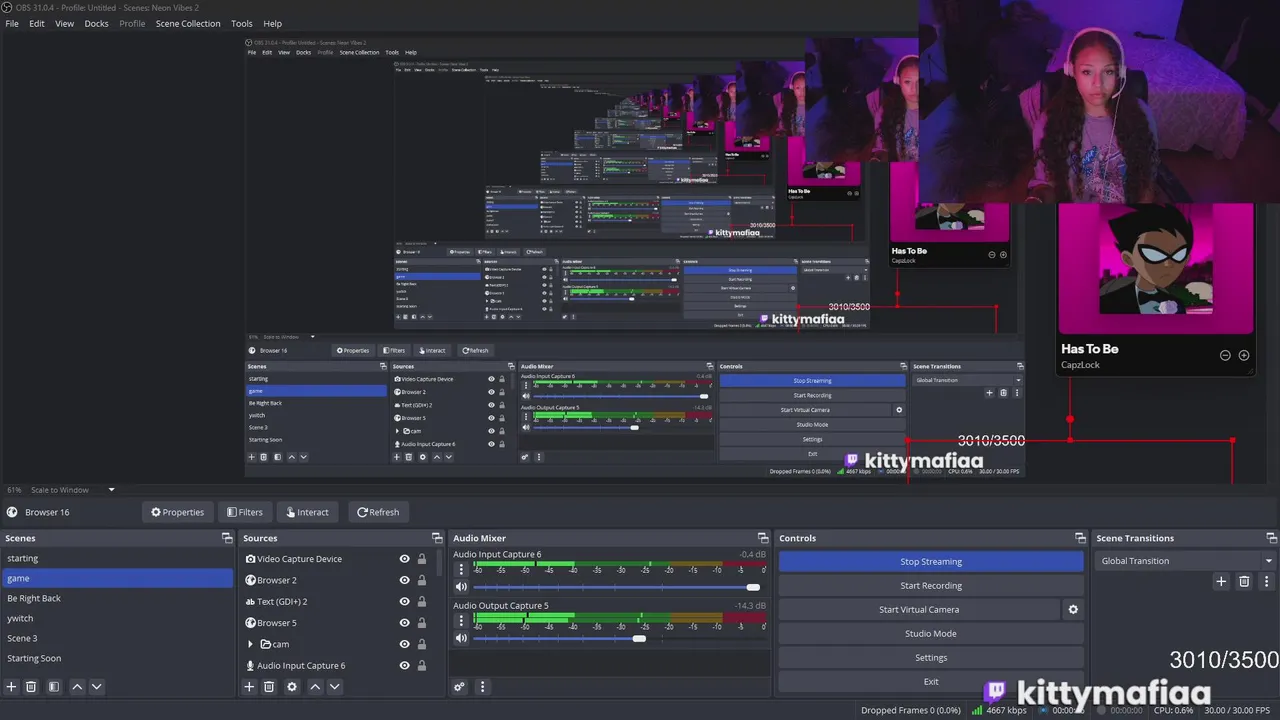Toggle lock on Browser 2 source

point(422,580)
